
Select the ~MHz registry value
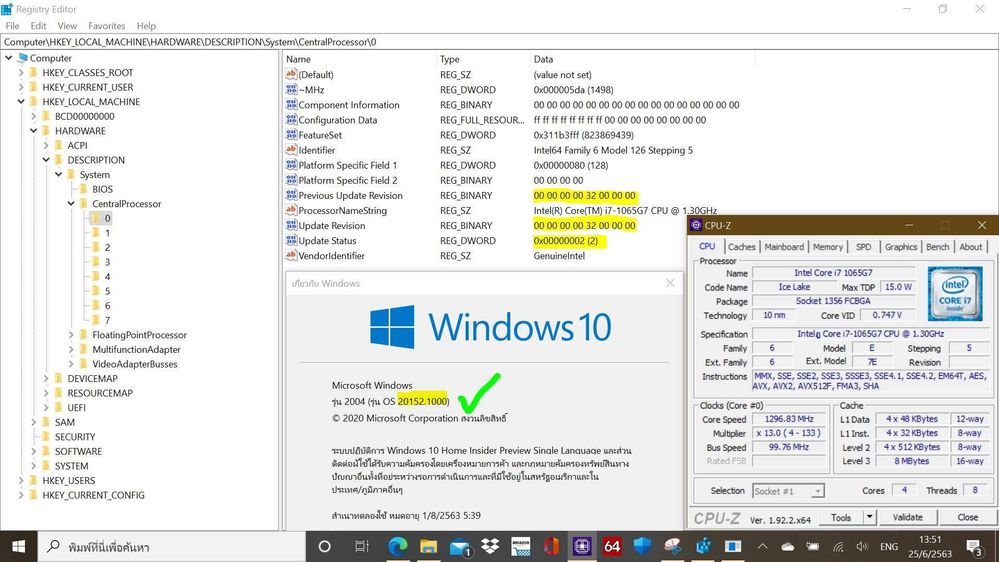(311, 90)
